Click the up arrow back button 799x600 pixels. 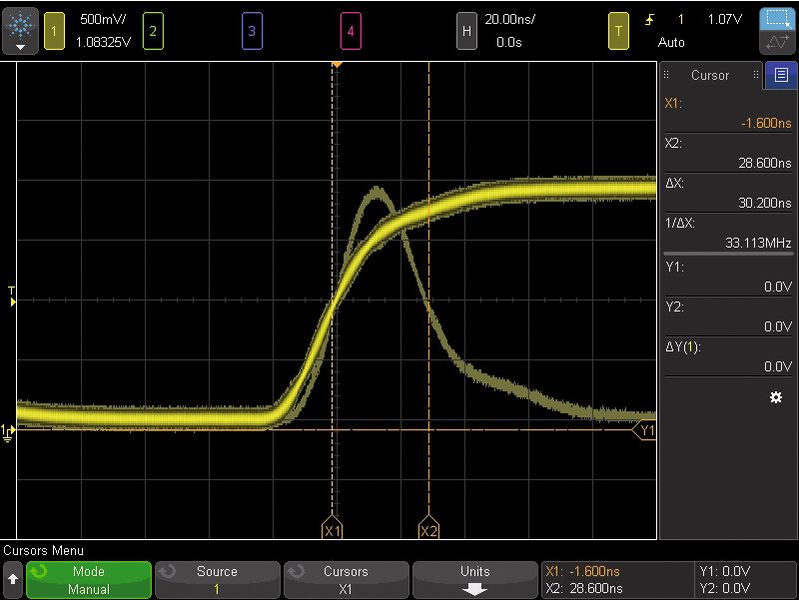point(13,580)
